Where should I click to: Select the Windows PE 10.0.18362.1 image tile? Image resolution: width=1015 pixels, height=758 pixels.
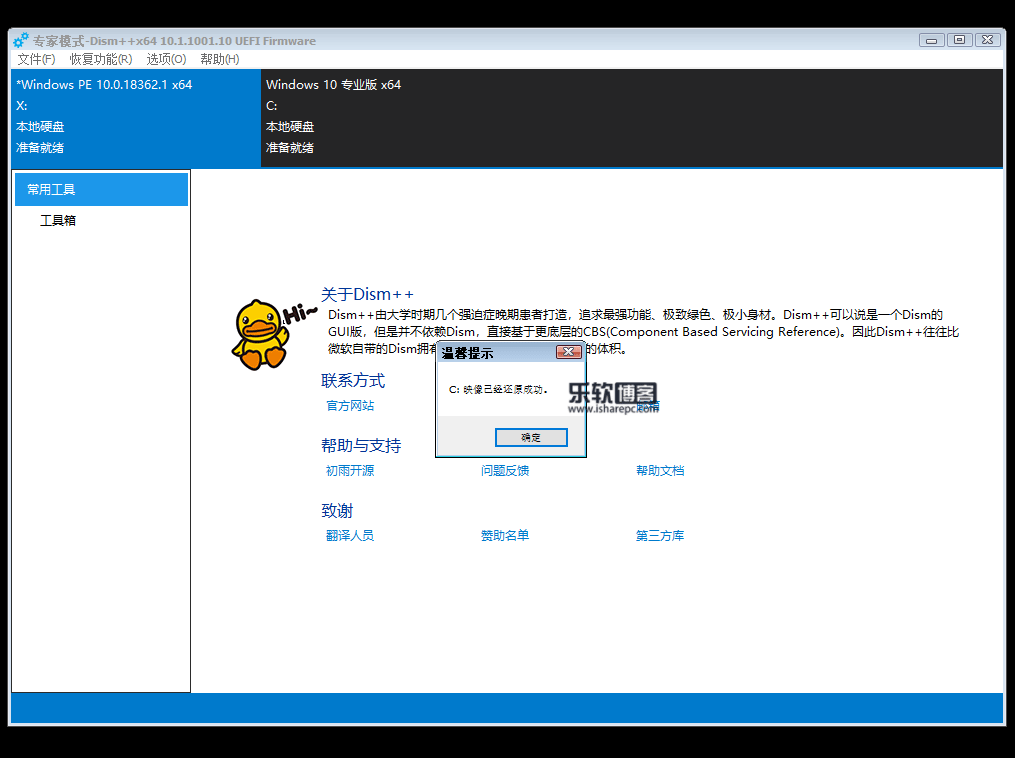coord(135,116)
